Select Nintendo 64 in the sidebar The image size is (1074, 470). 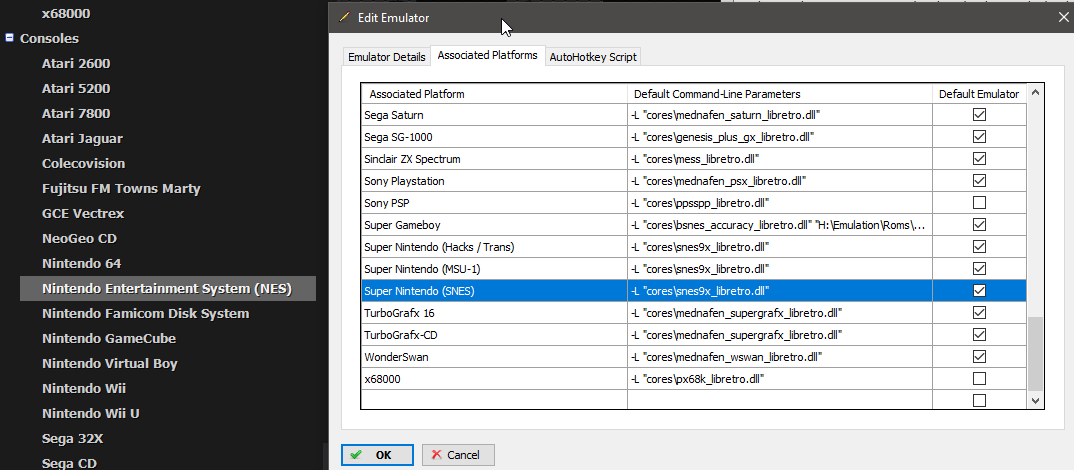click(x=82, y=264)
